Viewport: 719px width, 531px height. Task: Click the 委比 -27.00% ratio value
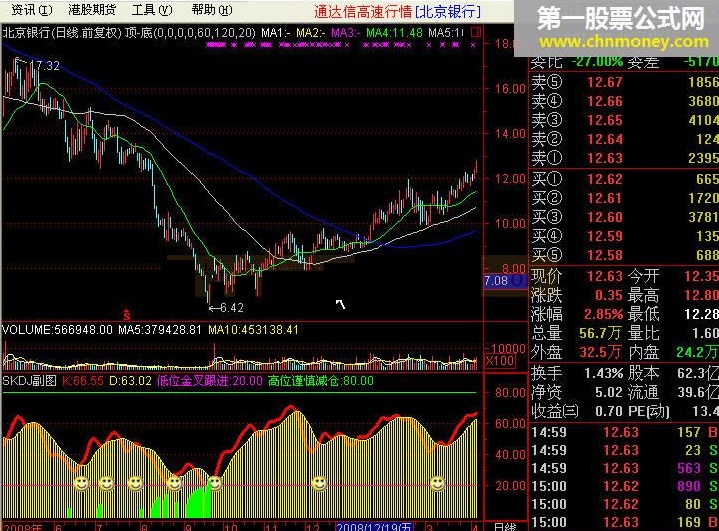(x=597, y=62)
